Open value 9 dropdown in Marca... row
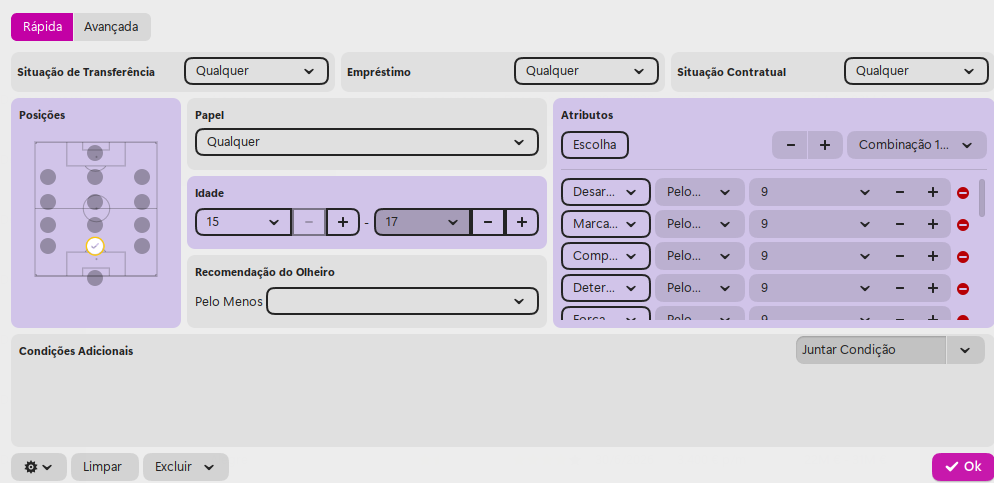 point(816,224)
